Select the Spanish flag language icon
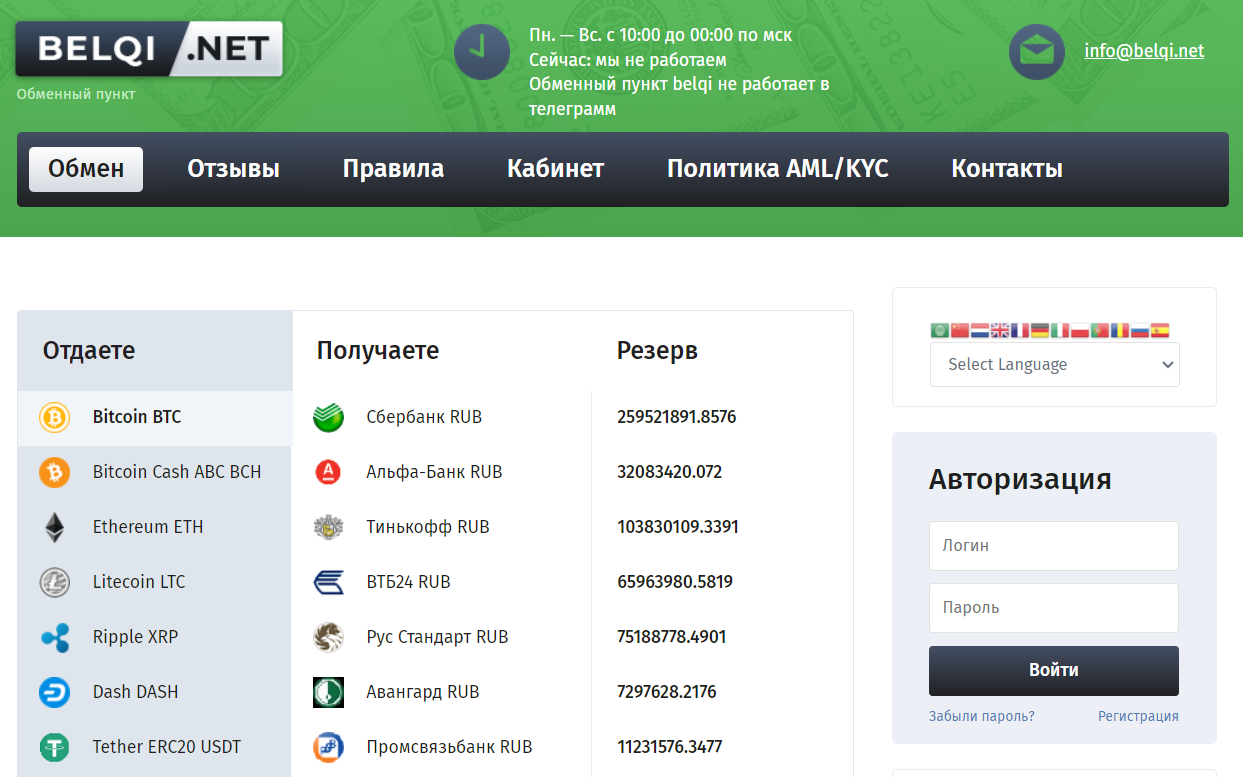Viewport: 1243px width, 777px height. click(x=1160, y=330)
